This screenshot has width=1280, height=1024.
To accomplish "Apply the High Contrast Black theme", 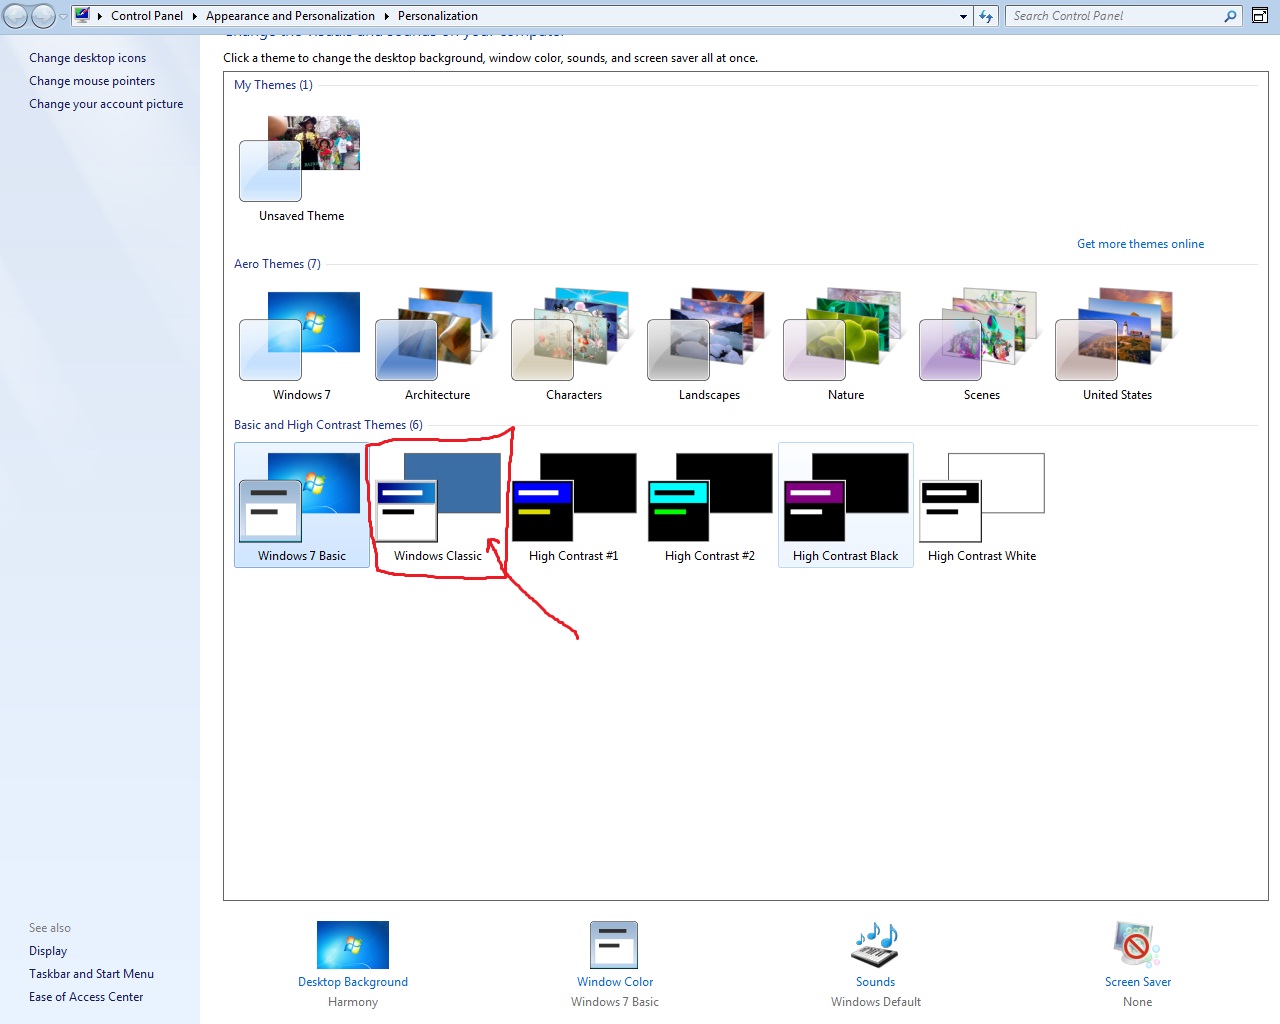I will click(845, 497).
